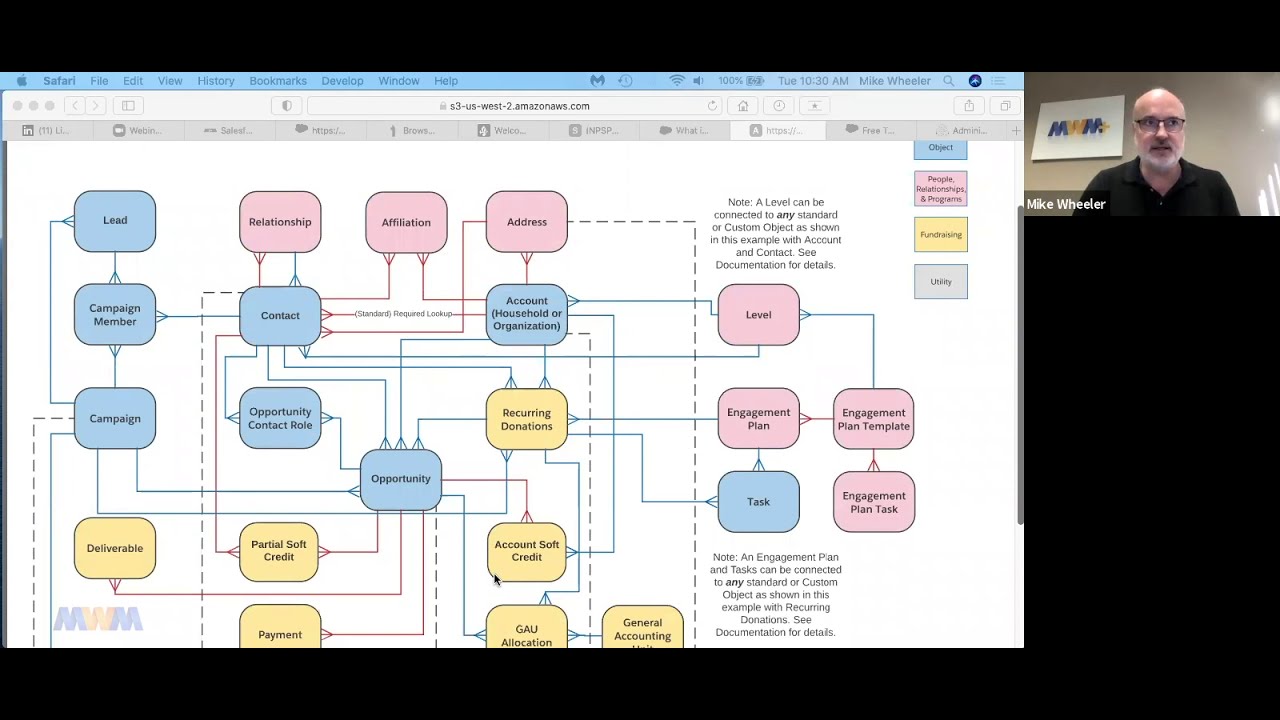Click the Mike Wheeler user name menu
This screenshot has width=1280, height=720.
pos(894,81)
